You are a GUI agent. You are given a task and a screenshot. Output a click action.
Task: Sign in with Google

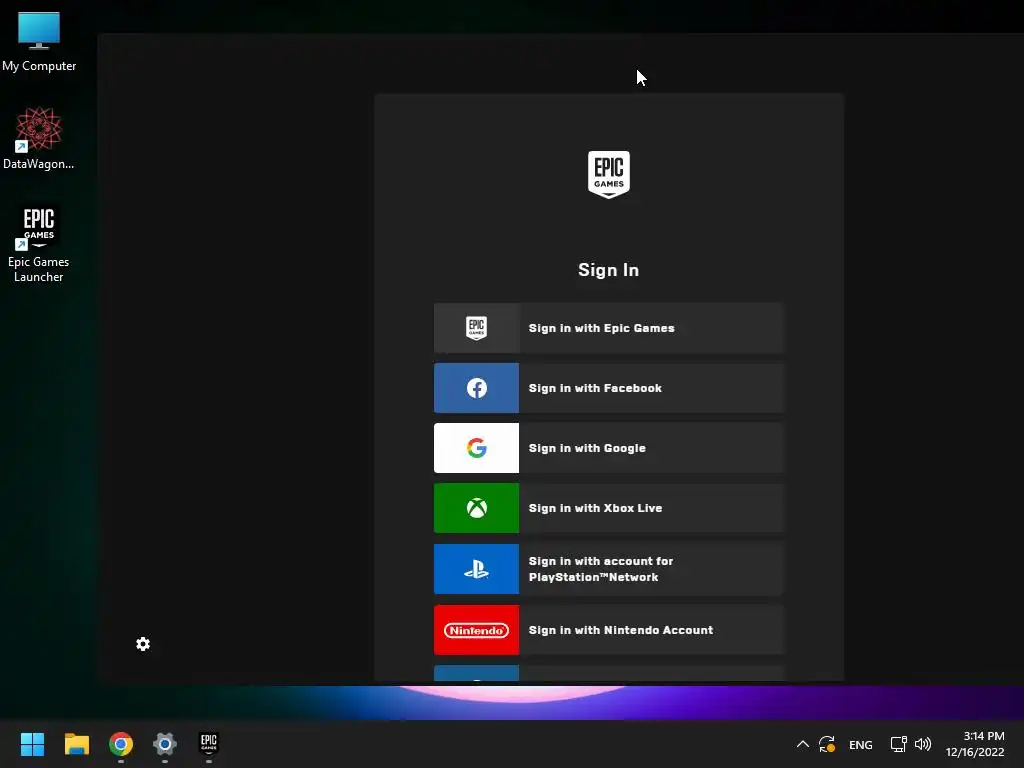pyautogui.click(x=608, y=448)
